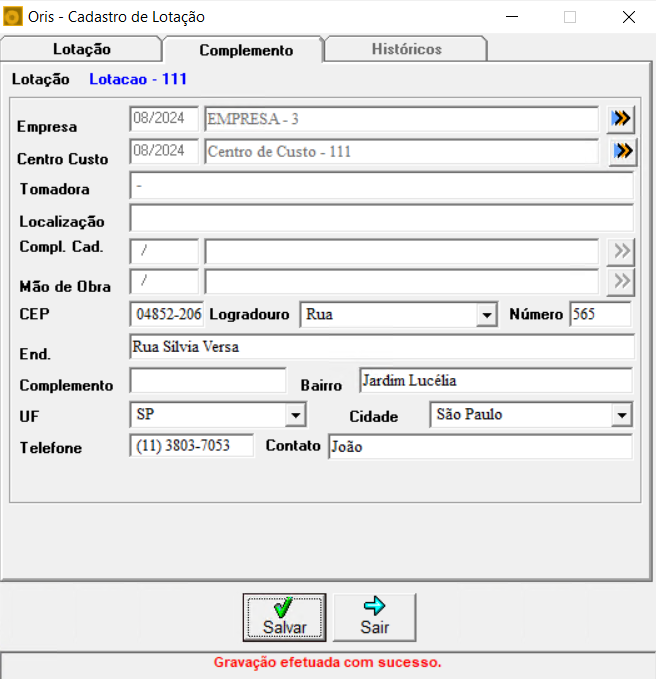The image size is (656, 679).
Task: Expand the UF state dropdown
Action: pos(296,415)
